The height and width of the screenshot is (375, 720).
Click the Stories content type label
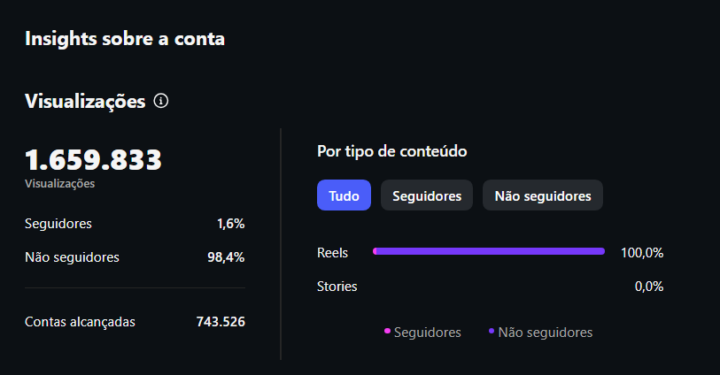337,286
